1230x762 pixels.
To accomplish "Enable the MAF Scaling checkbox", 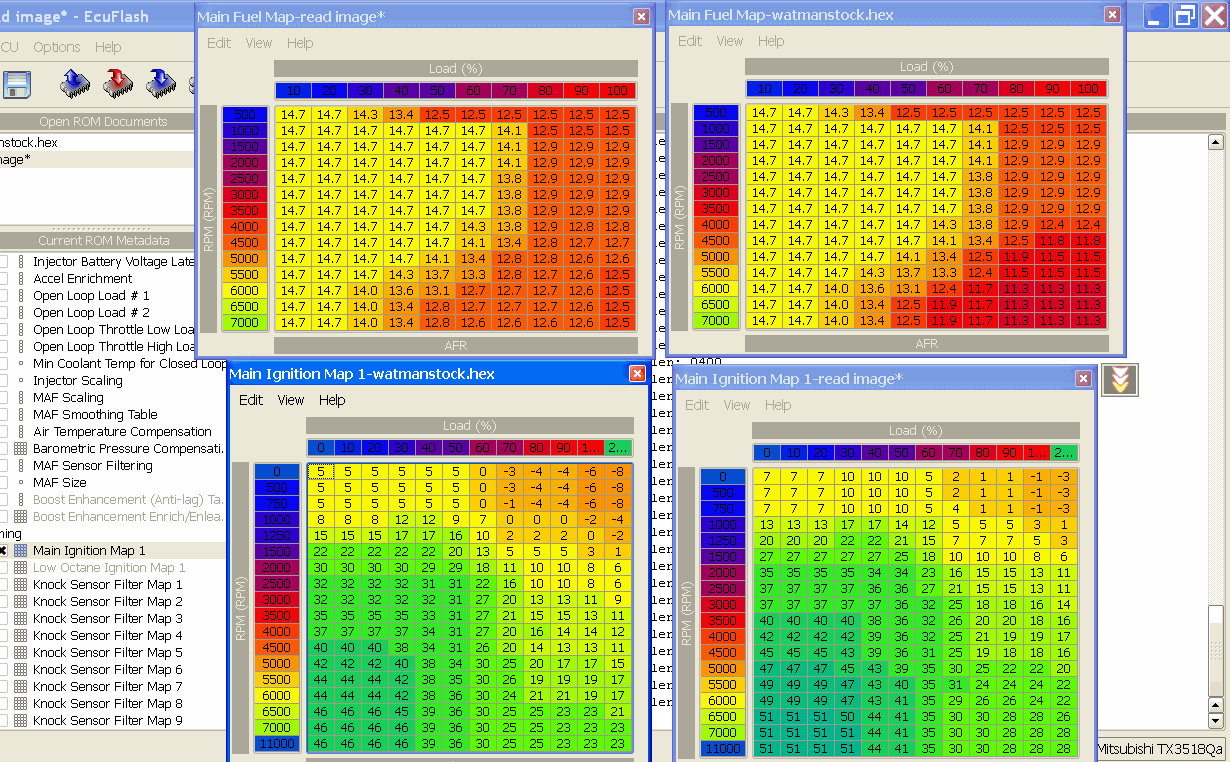I will 2,398.
